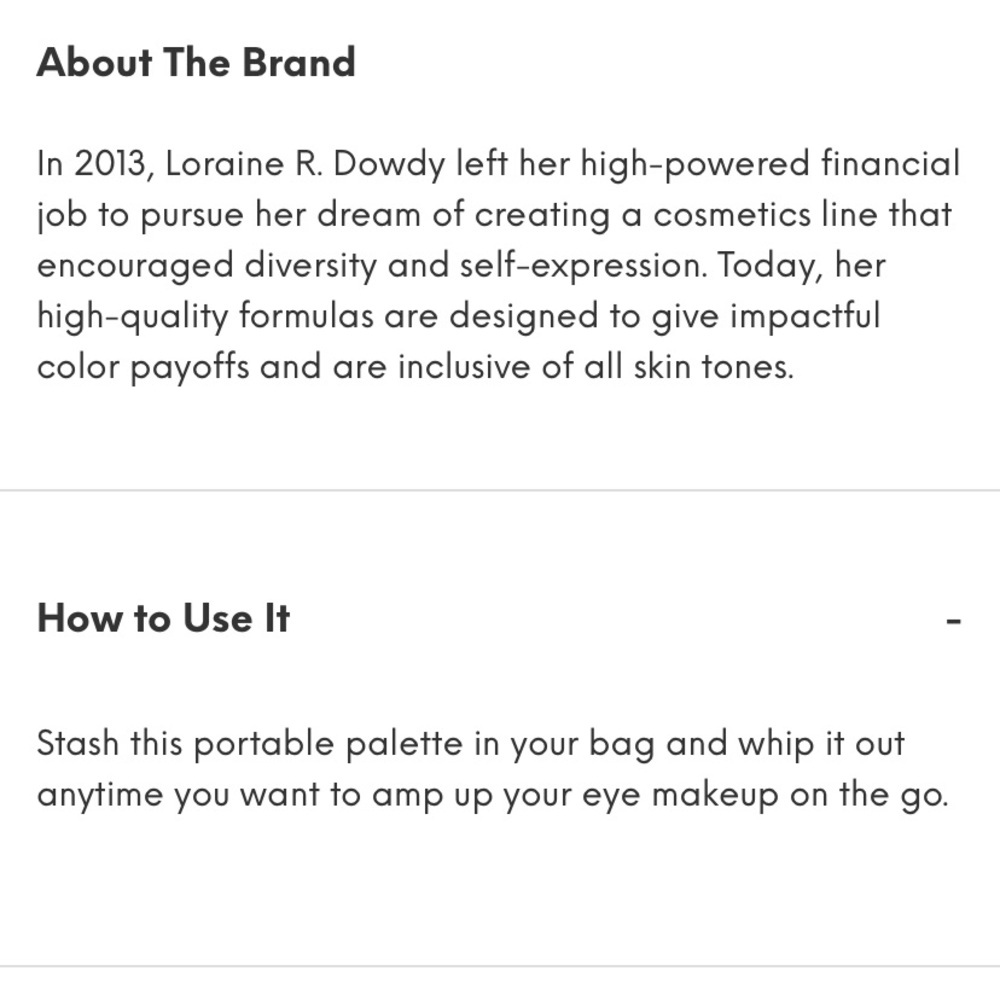Collapse How to Use It with minus icon
1000x1000 pixels.
pyautogui.click(x=953, y=620)
